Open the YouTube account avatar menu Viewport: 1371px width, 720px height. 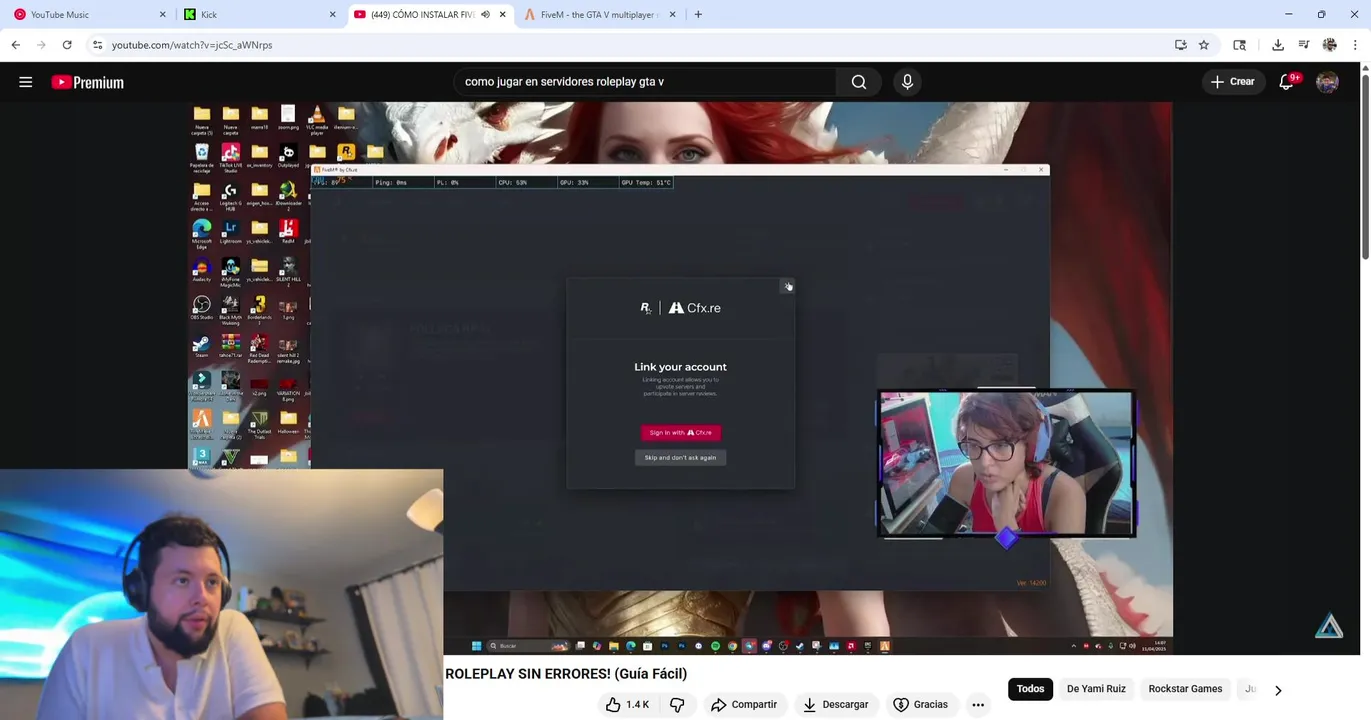coord(1327,82)
